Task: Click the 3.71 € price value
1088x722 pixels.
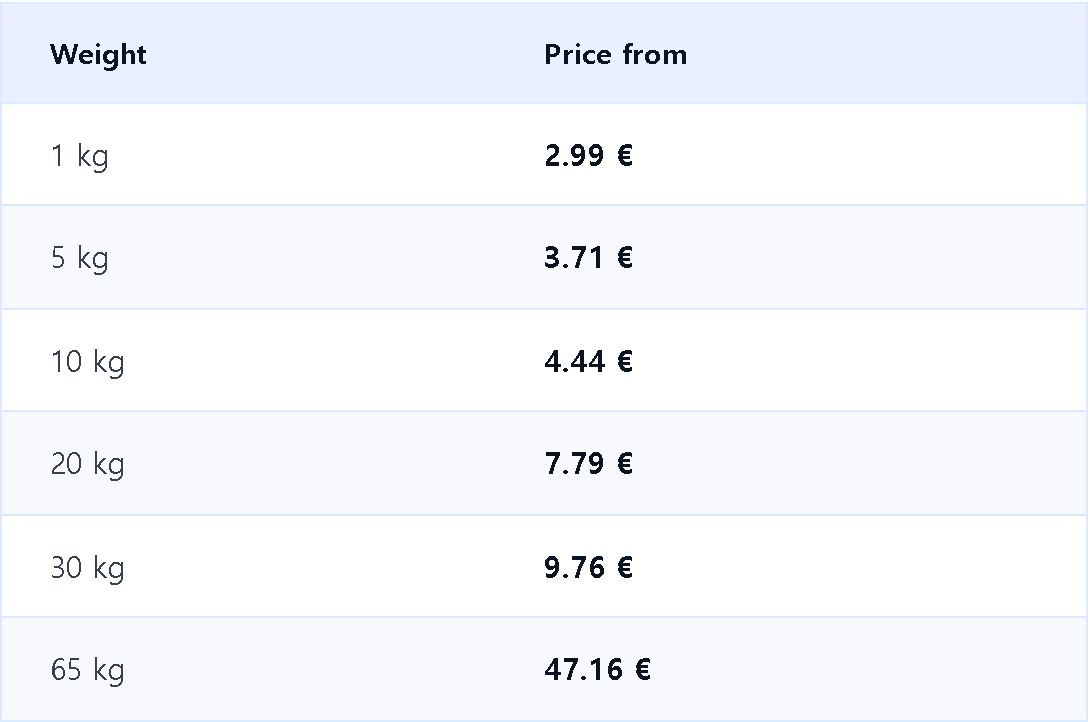Action: (x=588, y=257)
